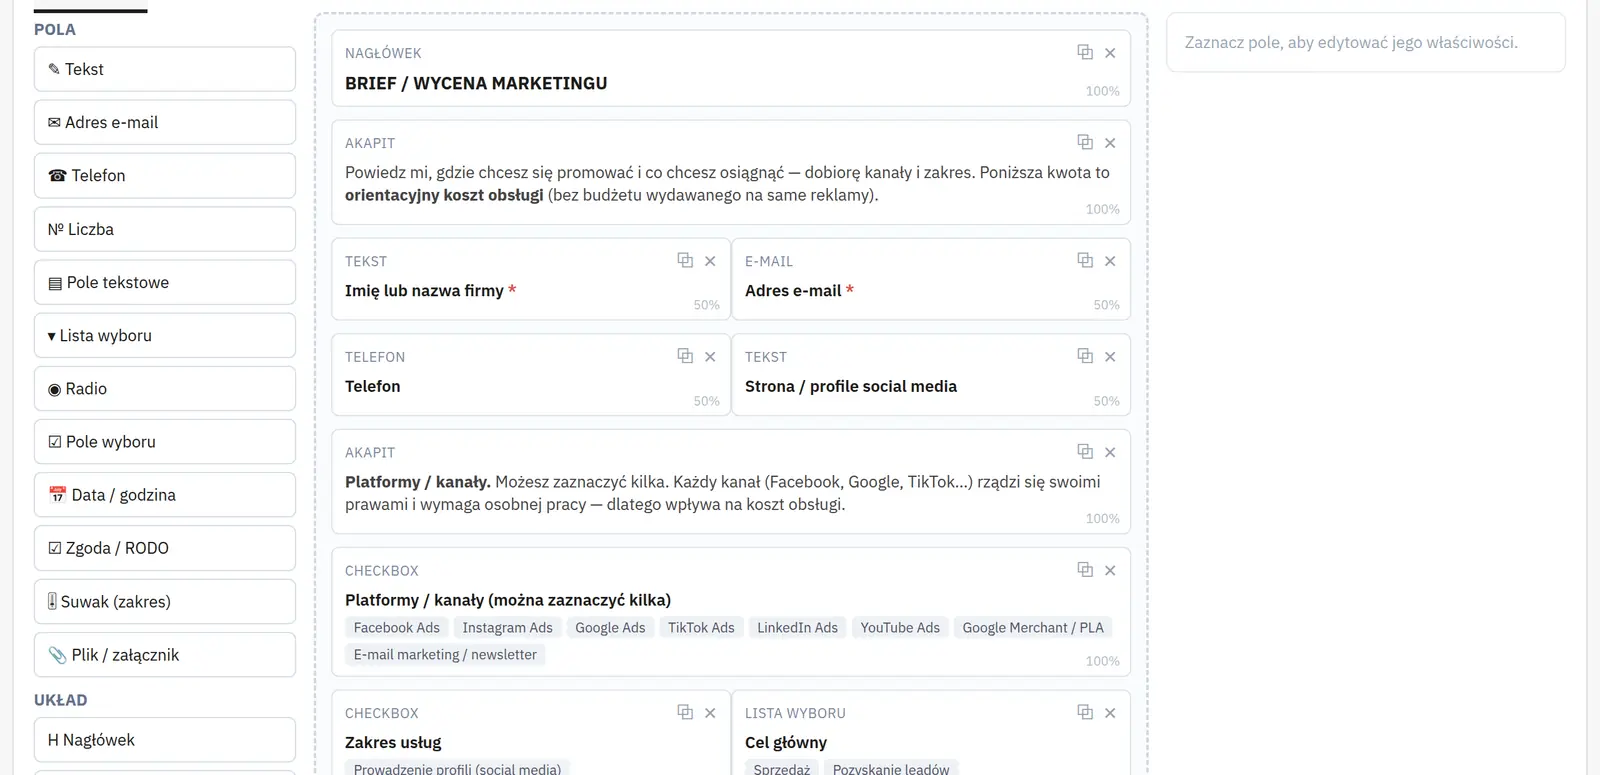Delete the 'Strona / profile social media' field
The width and height of the screenshot is (1600, 775).
1110,357
